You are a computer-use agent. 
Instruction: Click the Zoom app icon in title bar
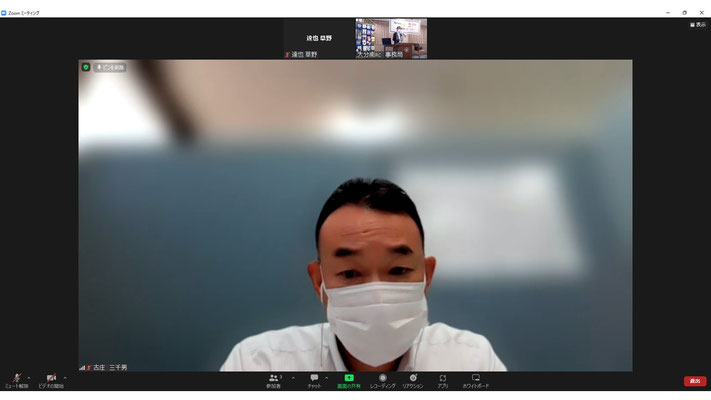4,13
